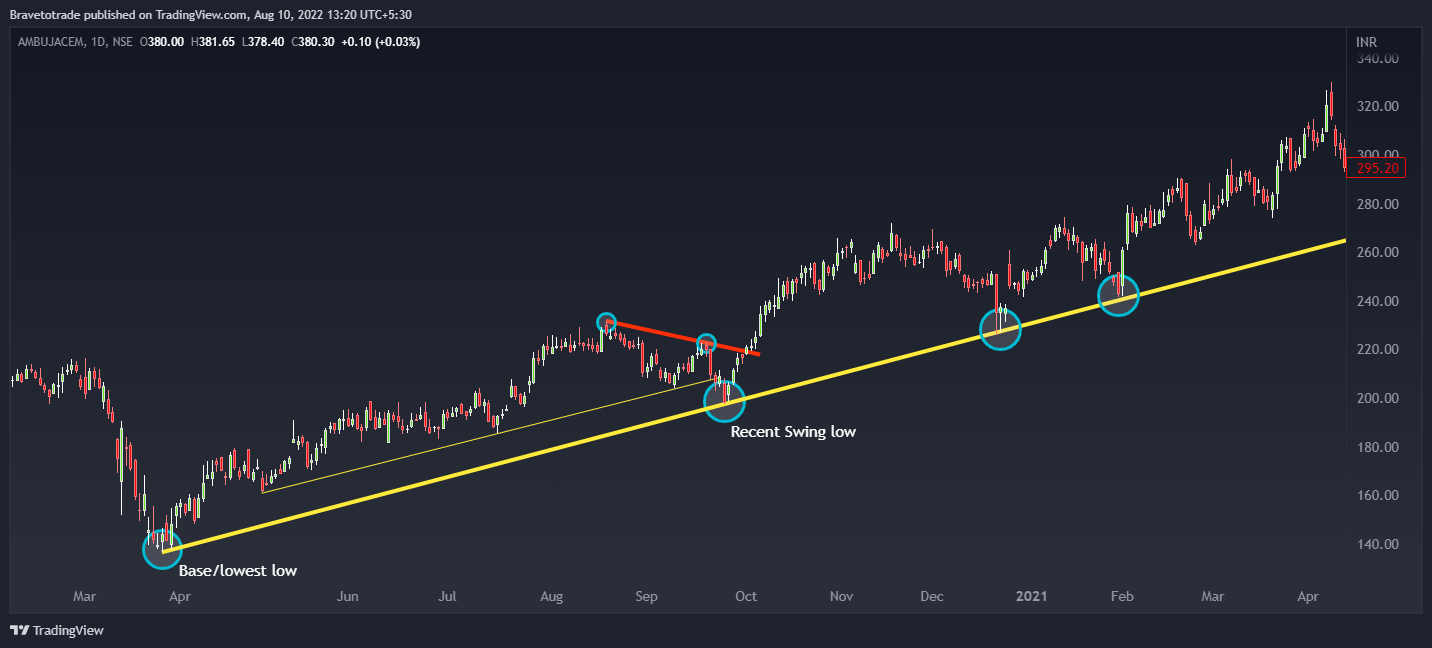Click the Jun label on time axis
The height and width of the screenshot is (648, 1432).
point(348,597)
